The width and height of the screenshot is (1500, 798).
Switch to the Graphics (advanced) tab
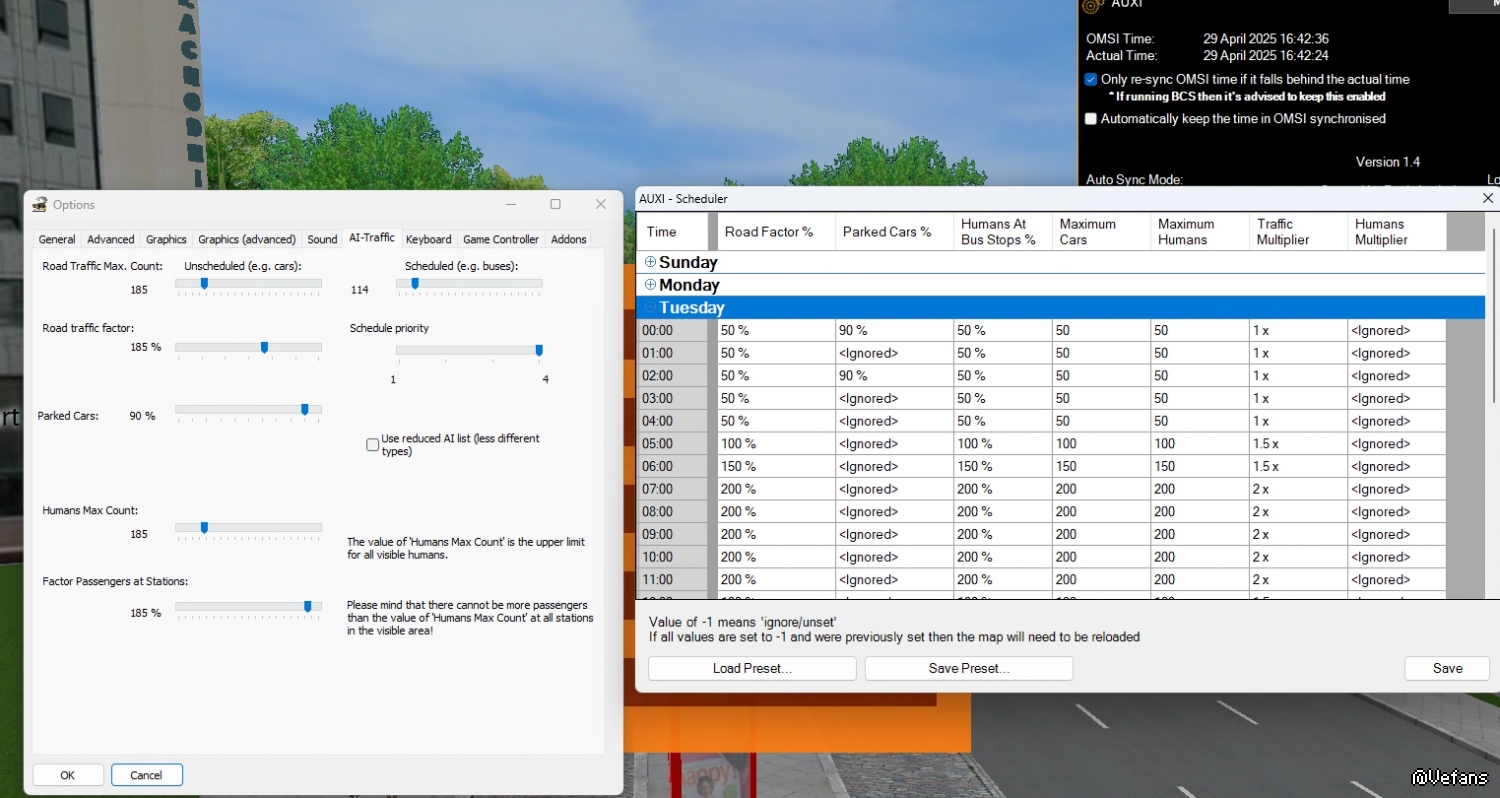point(247,239)
